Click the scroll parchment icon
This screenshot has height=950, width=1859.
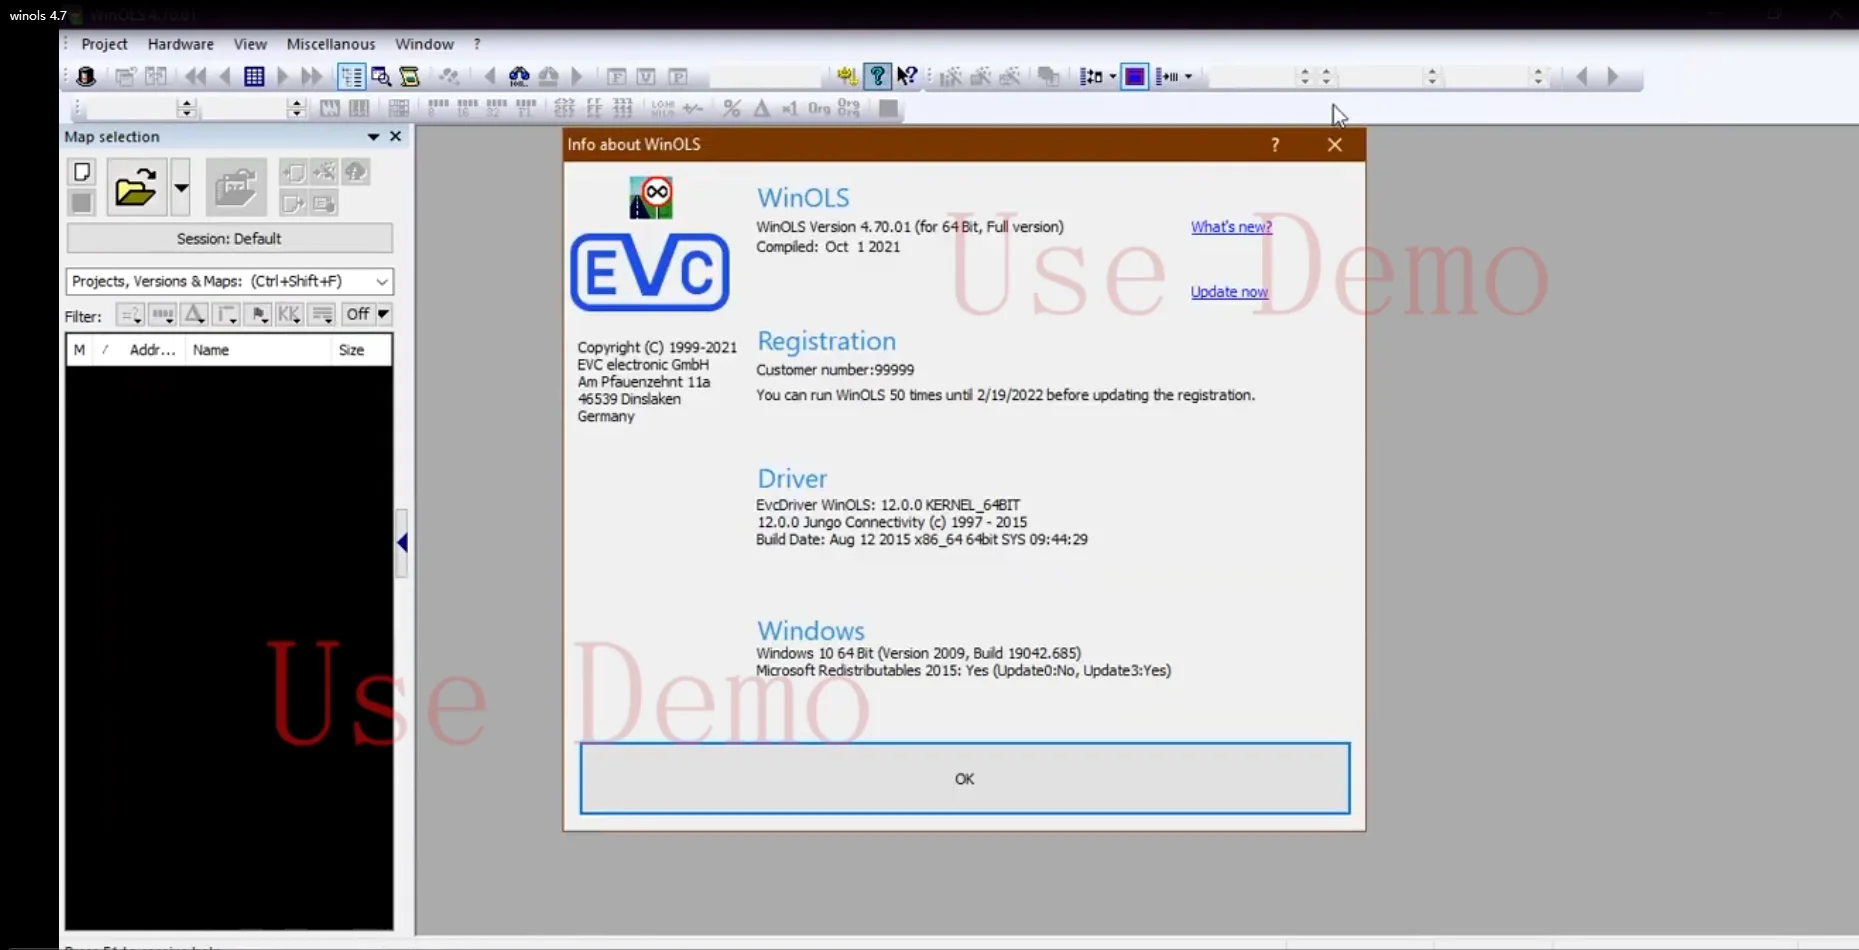pos(410,76)
